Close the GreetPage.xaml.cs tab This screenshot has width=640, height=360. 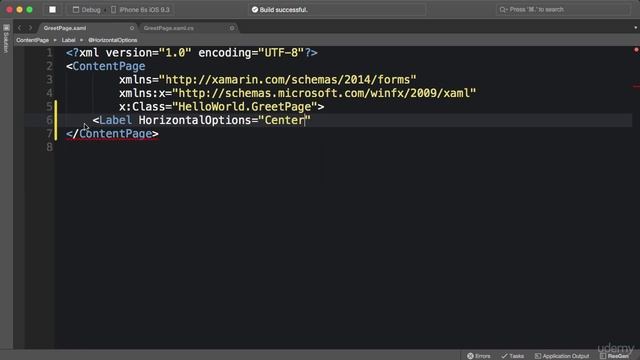point(232,28)
